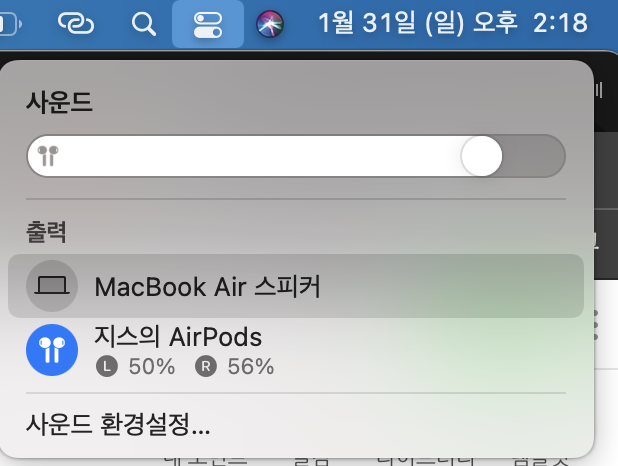Image resolution: width=618 pixels, height=466 pixels.
Task: Open 사운드 환경설정... preferences
Action: [x=118, y=424]
